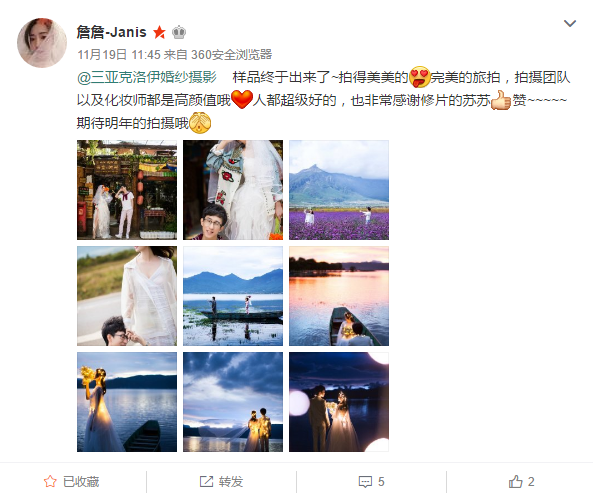Open the night bokeh couple photo
Viewport: 593px width, 498px height.
[x=339, y=402]
